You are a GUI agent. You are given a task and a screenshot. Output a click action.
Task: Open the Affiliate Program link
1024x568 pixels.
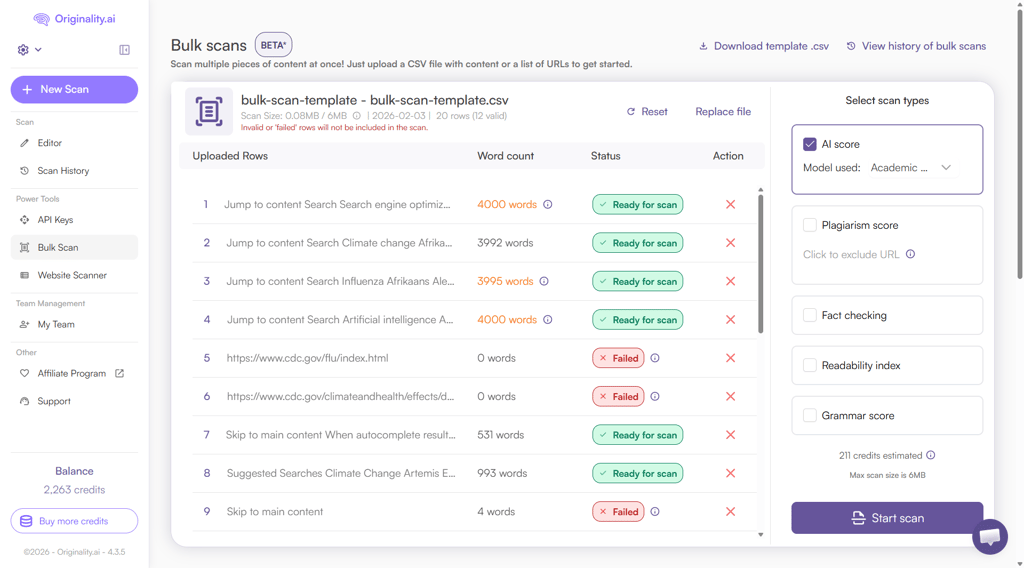(x=71, y=373)
